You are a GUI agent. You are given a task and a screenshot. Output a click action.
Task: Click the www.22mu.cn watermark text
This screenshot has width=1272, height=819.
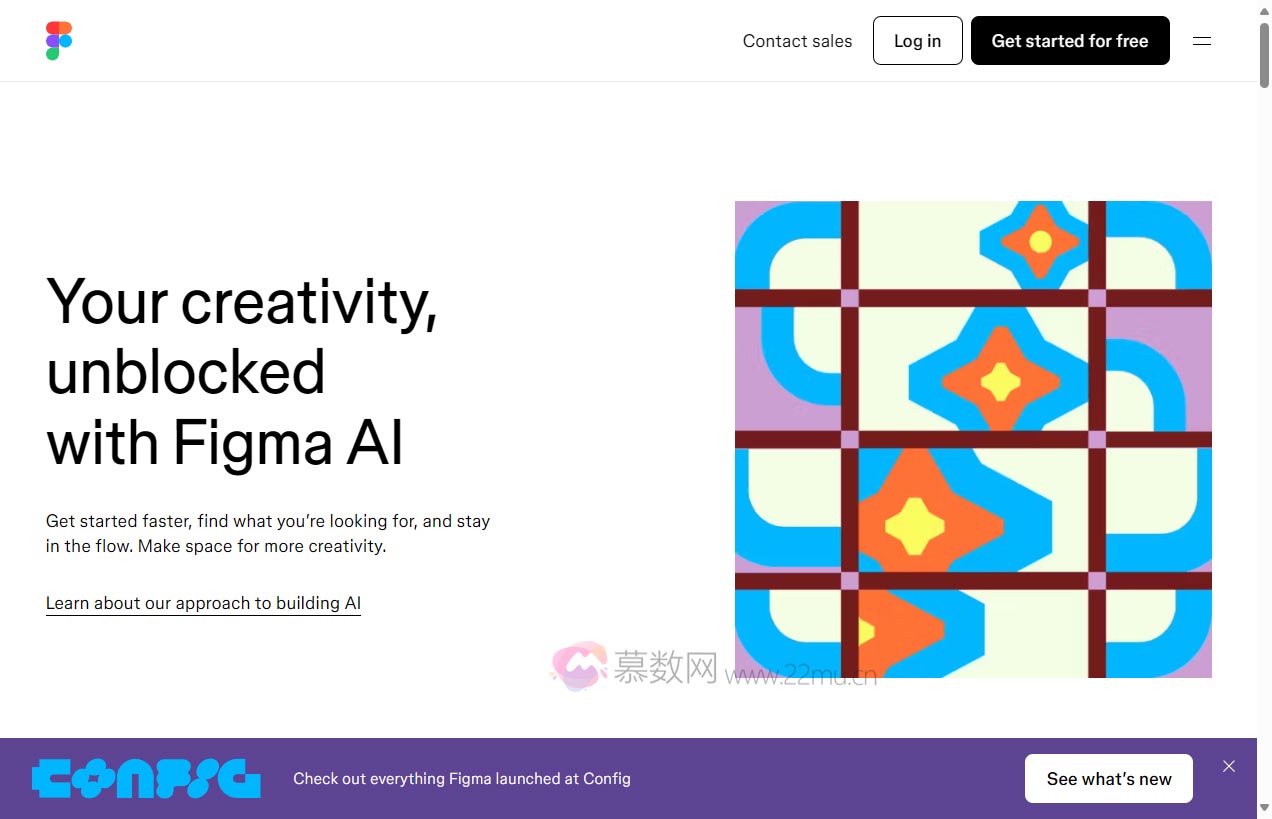click(800, 676)
